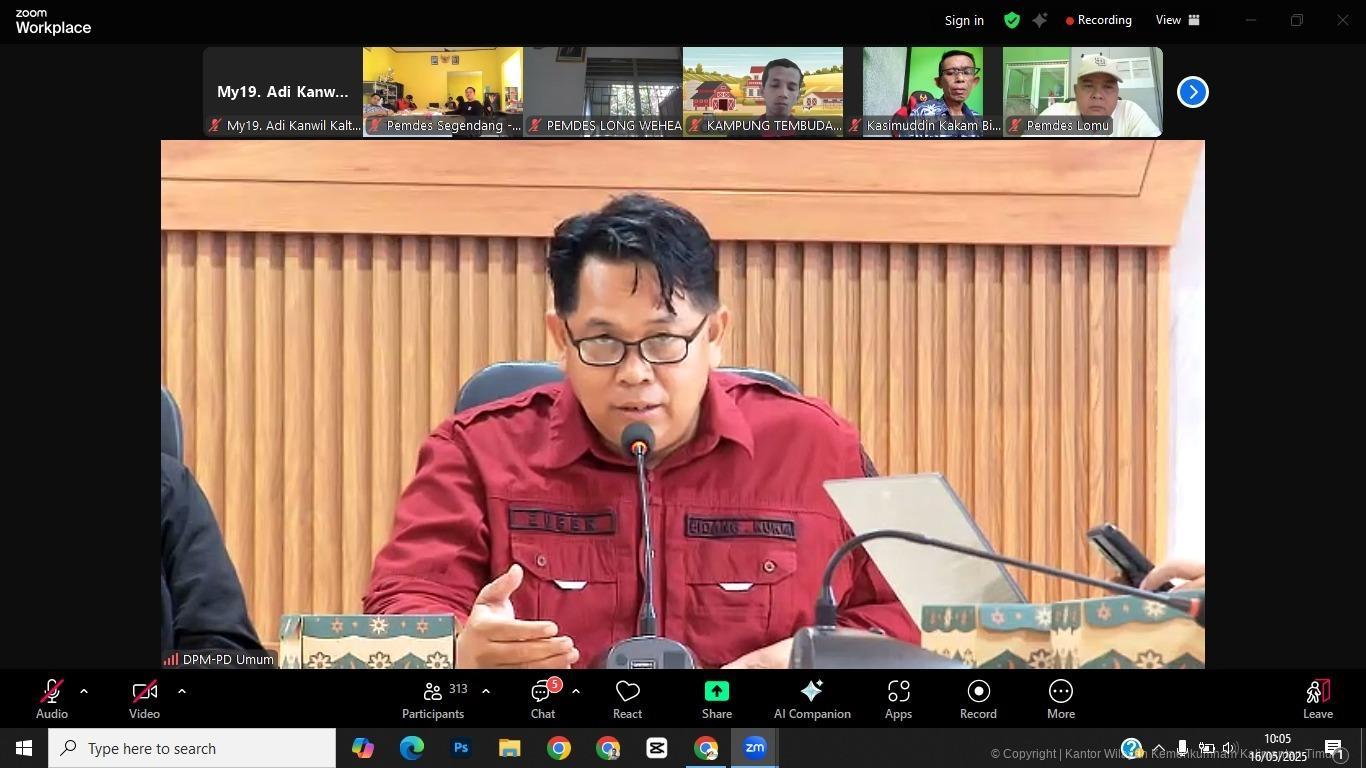
Task: Click the Recording indicator
Action: (1099, 20)
